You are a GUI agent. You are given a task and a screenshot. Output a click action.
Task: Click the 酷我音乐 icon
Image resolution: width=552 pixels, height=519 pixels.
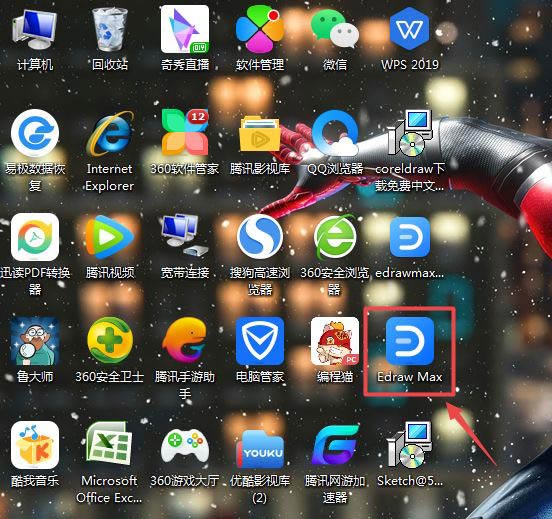point(35,444)
